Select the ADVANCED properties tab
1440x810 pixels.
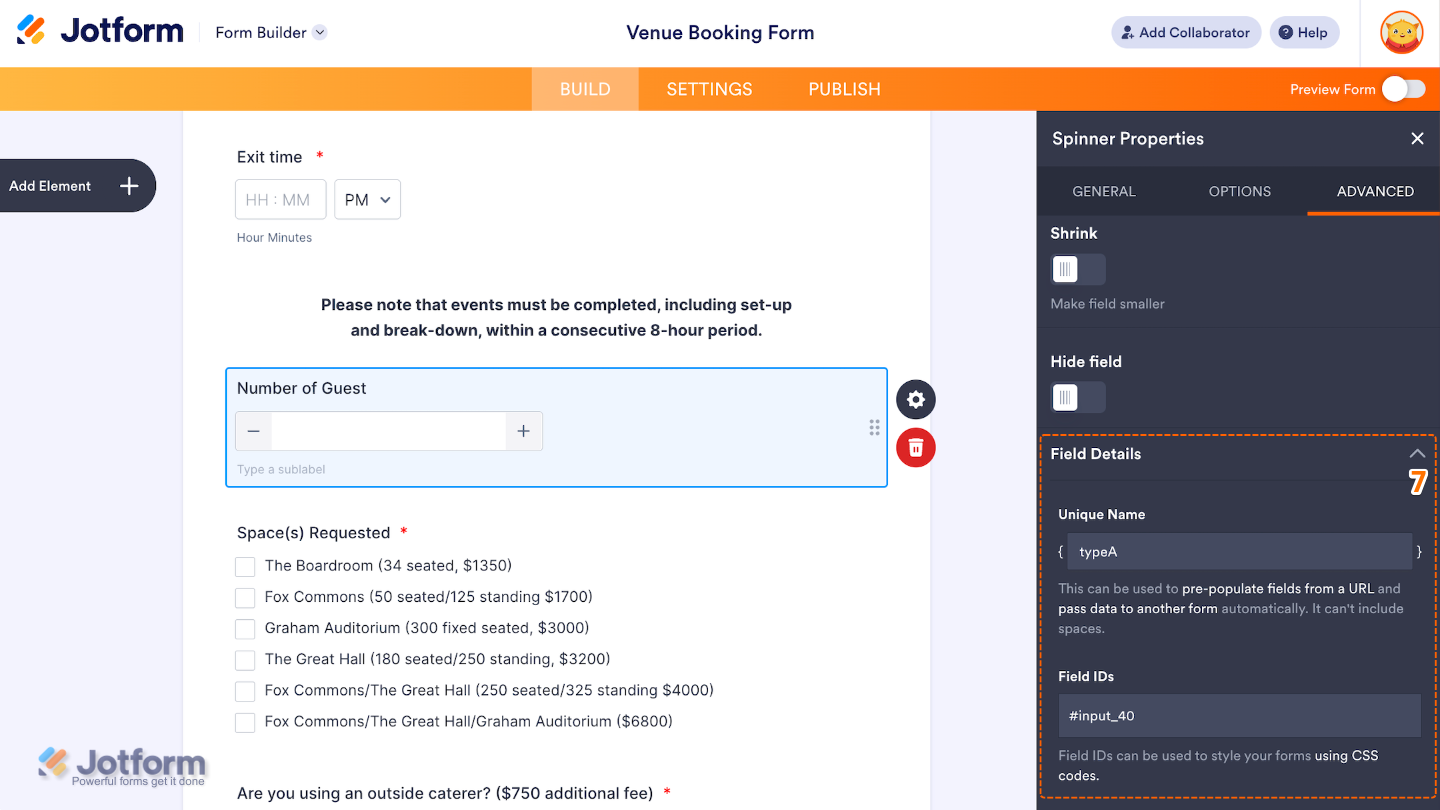(x=1375, y=191)
